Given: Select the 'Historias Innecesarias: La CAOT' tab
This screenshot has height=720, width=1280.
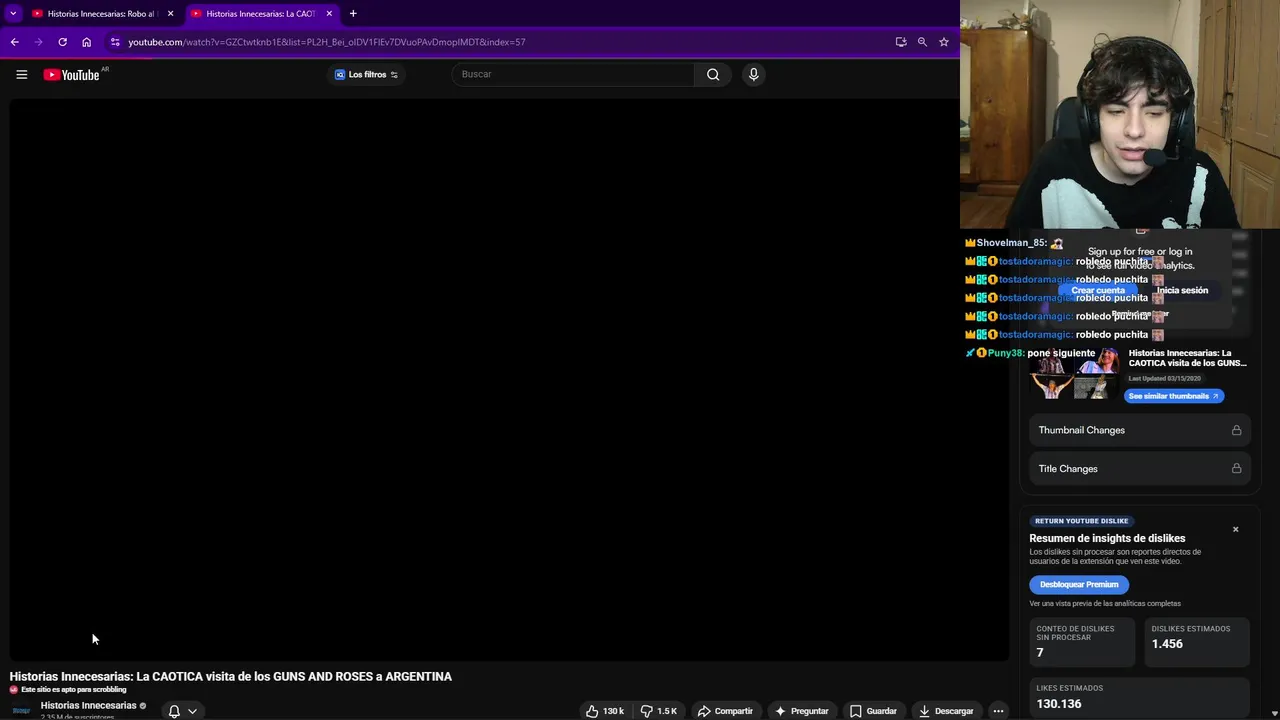Looking at the screenshot, I should [x=260, y=14].
